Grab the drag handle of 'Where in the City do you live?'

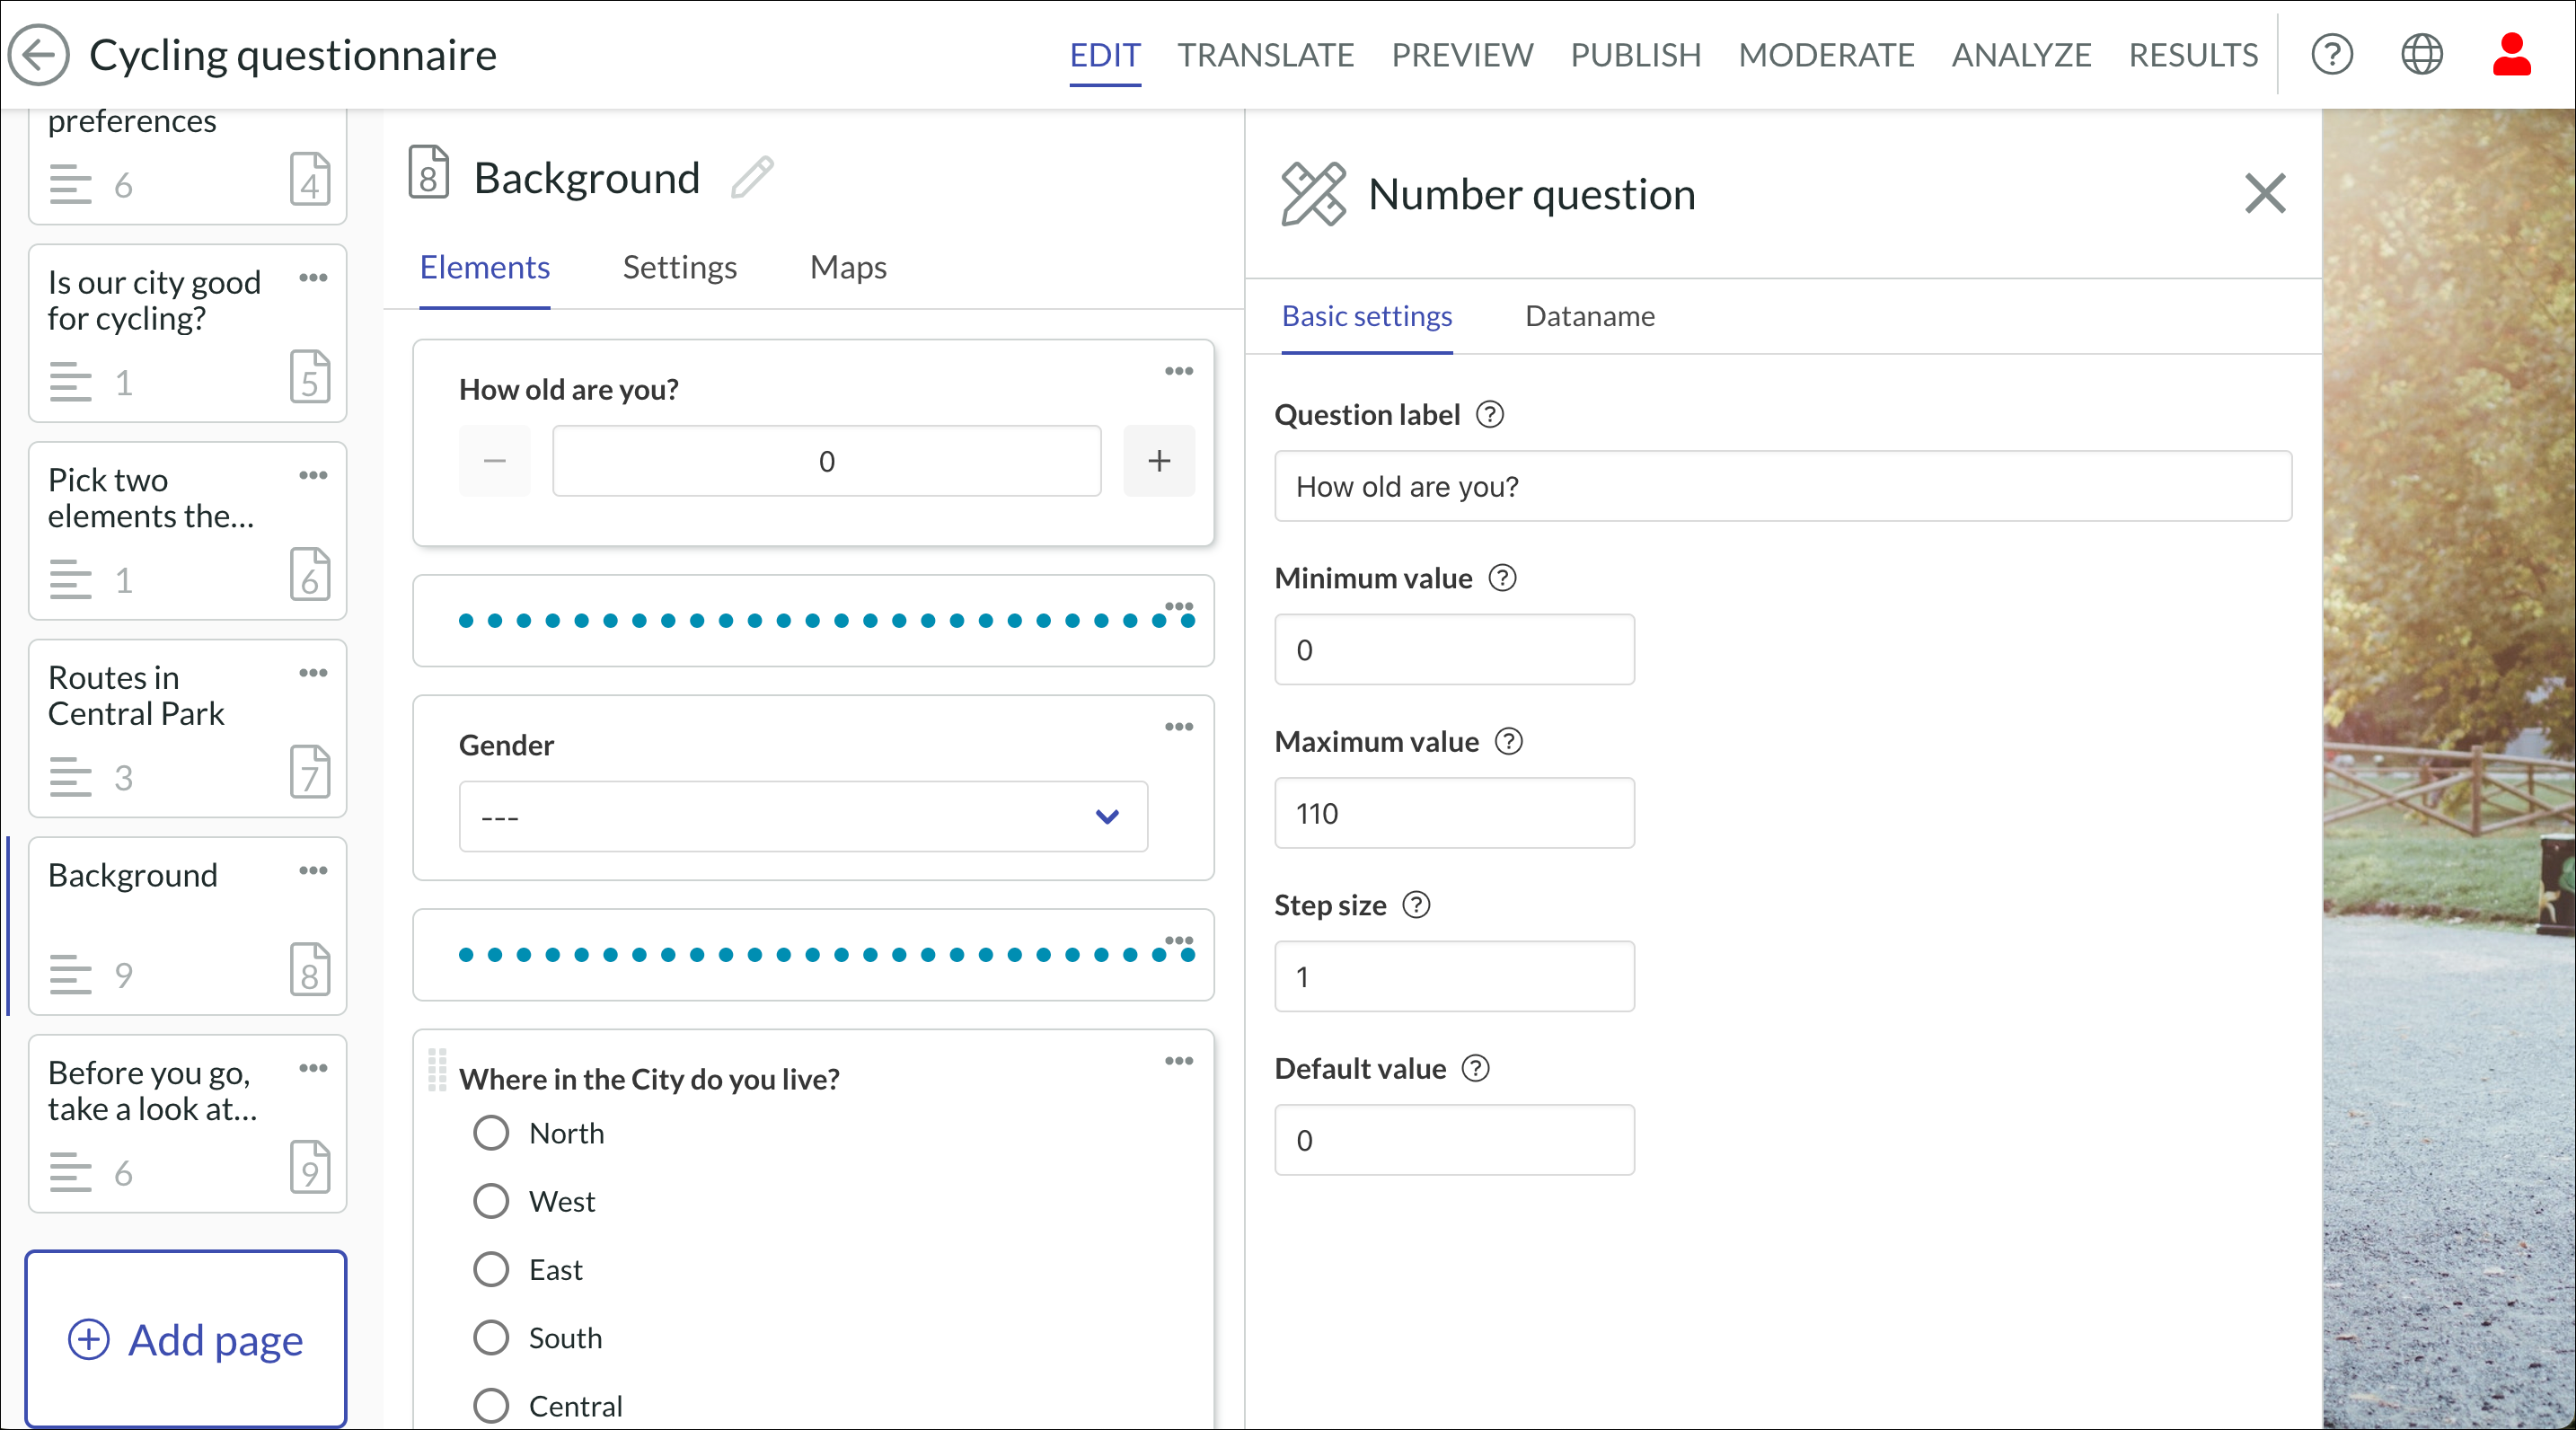click(x=437, y=1071)
